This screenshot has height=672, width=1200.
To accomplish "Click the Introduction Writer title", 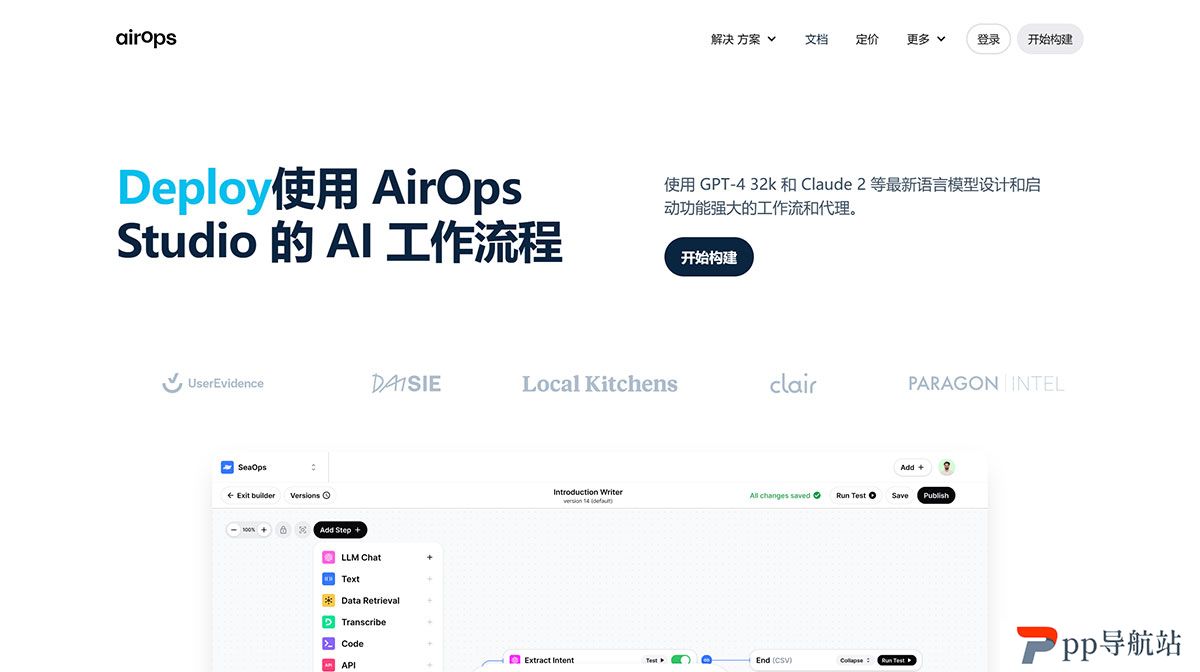I will pos(588,492).
